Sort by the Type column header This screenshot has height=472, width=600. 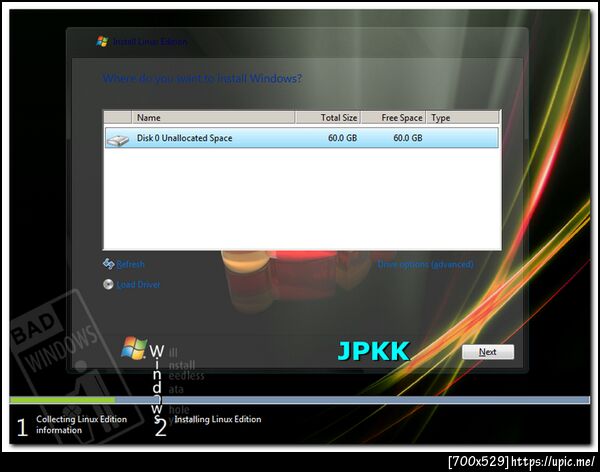click(463, 118)
